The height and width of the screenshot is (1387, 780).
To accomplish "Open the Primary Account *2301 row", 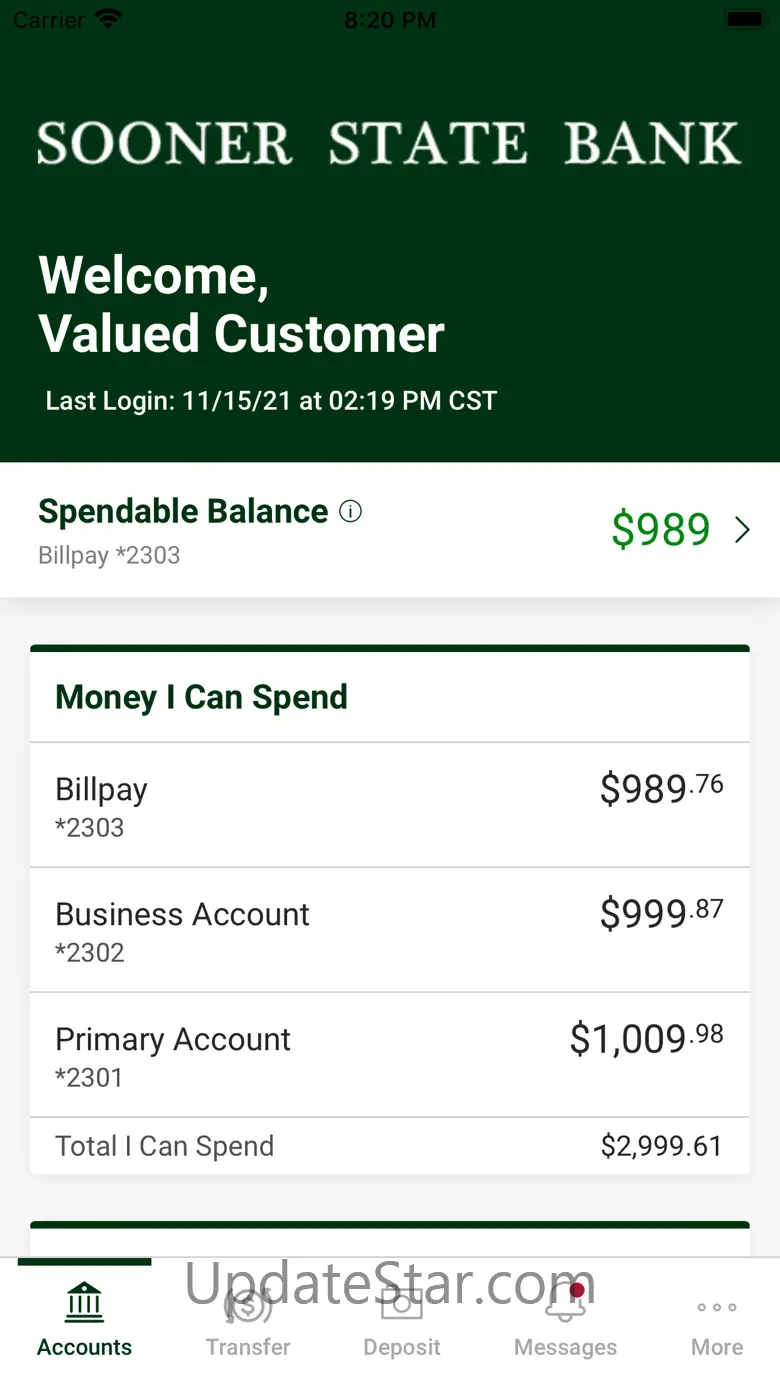I will click(x=390, y=1055).
